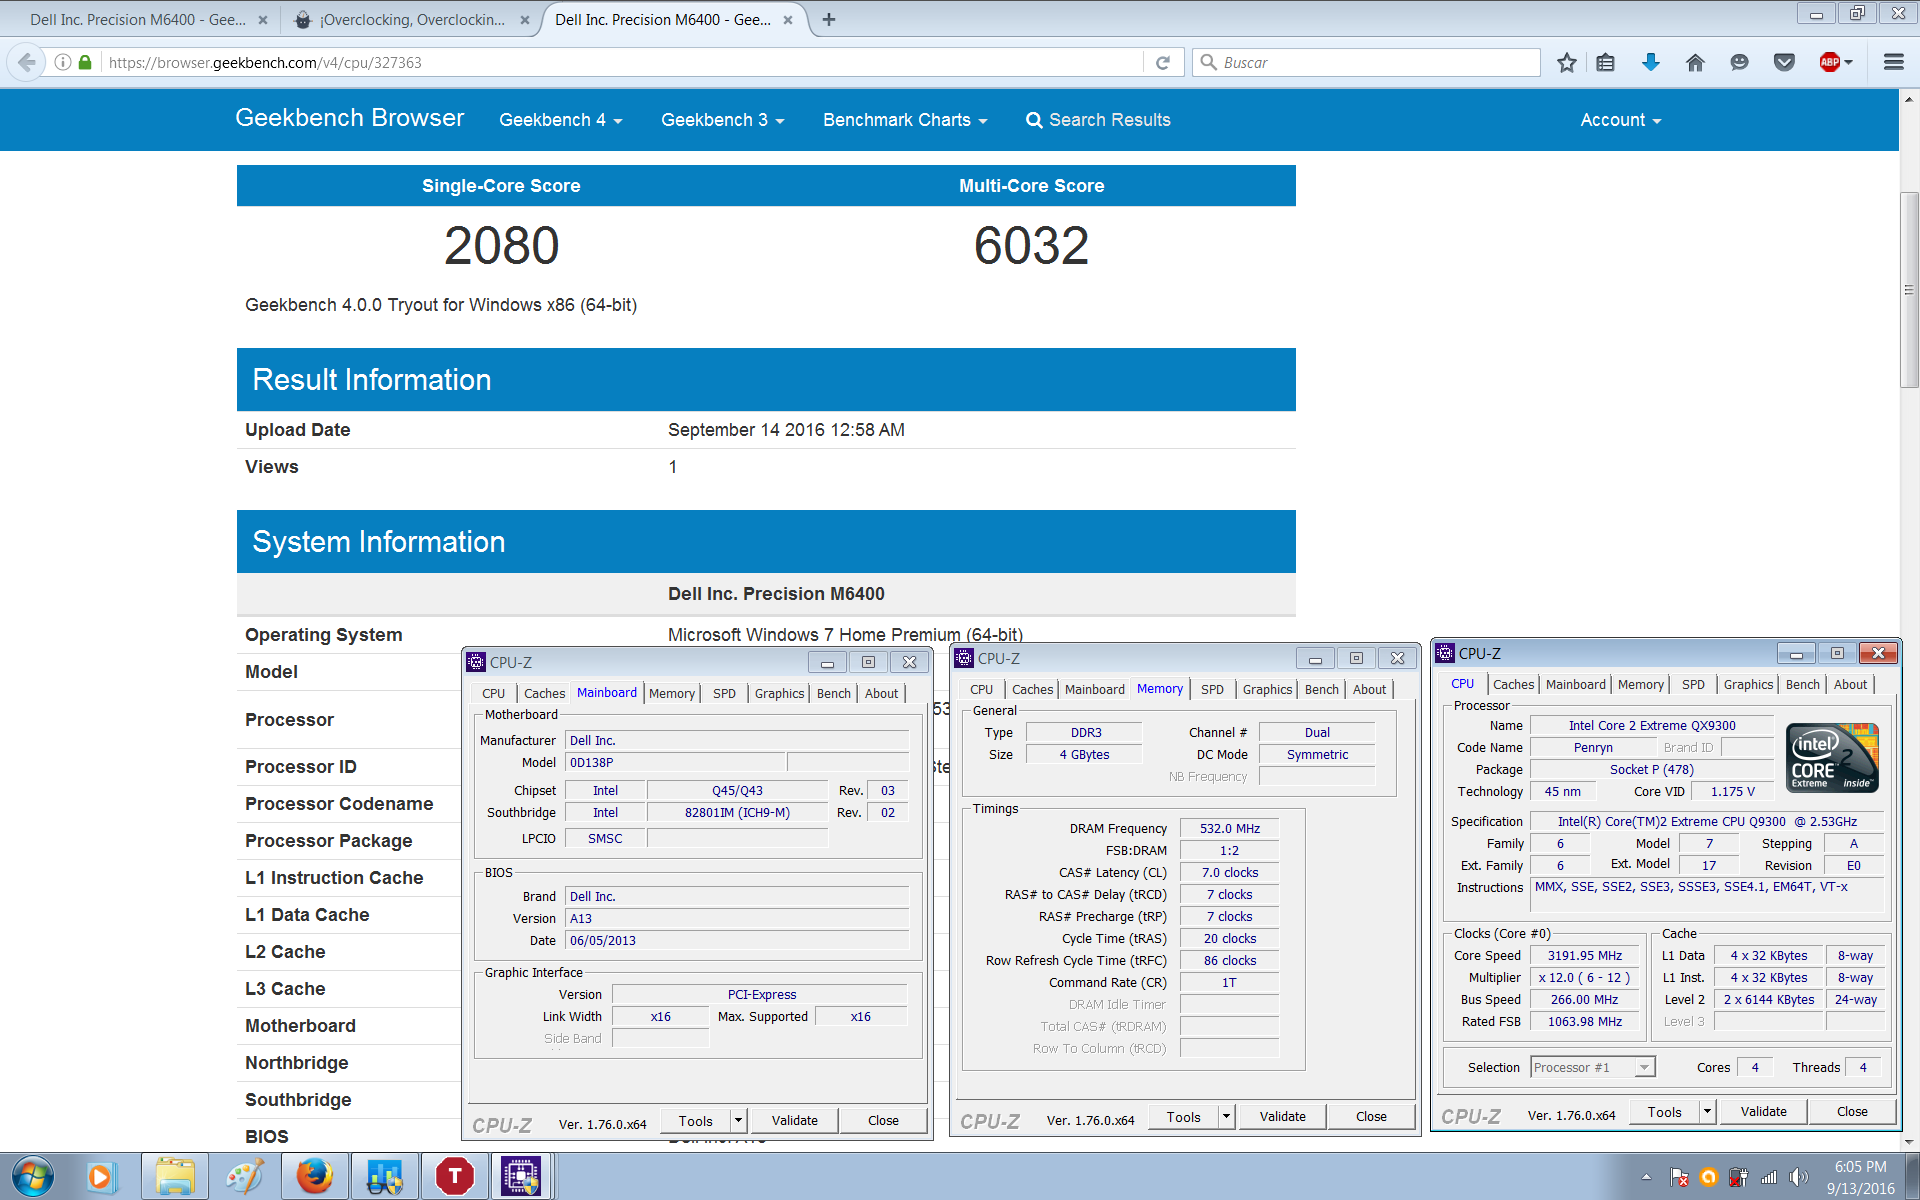Open the Geekbench 4 dropdown menu
1920x1200 pixels.
pyautogui.click(x=560, y=120)
